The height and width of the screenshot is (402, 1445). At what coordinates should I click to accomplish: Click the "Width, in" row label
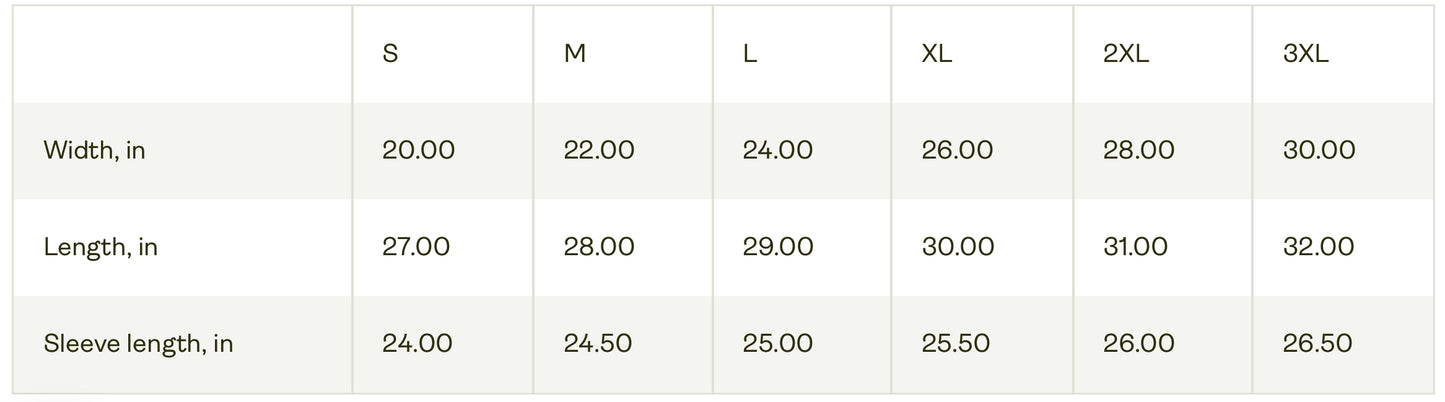tap(95, 151)
